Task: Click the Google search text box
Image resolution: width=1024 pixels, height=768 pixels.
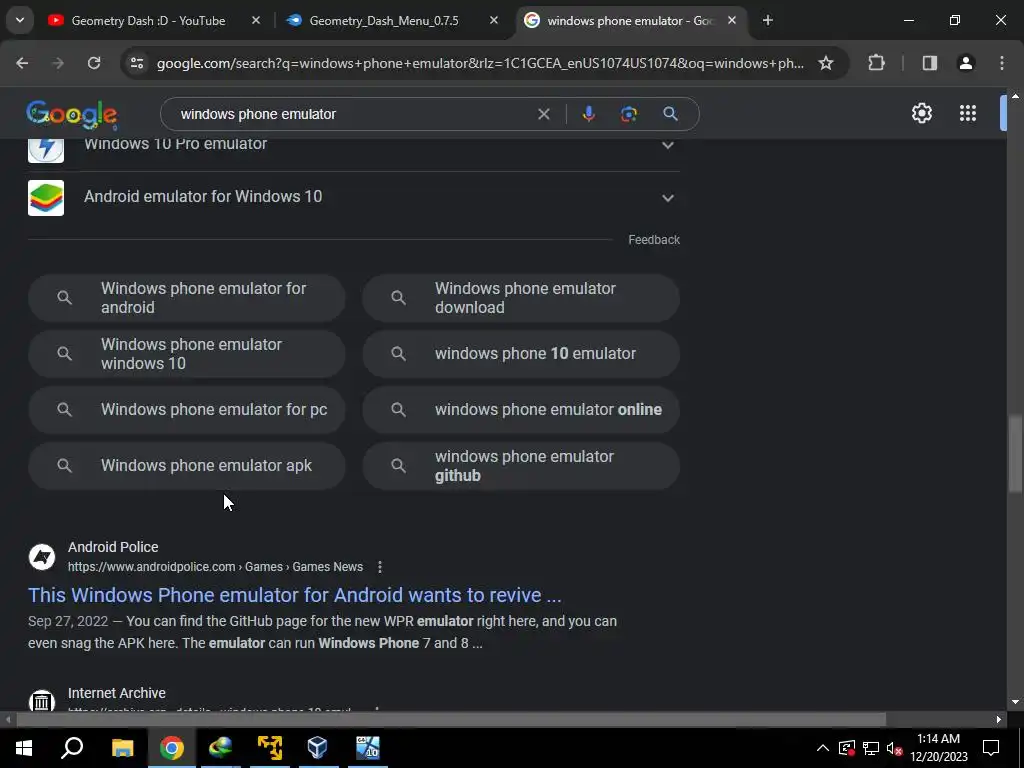Action: coord(353,114)
